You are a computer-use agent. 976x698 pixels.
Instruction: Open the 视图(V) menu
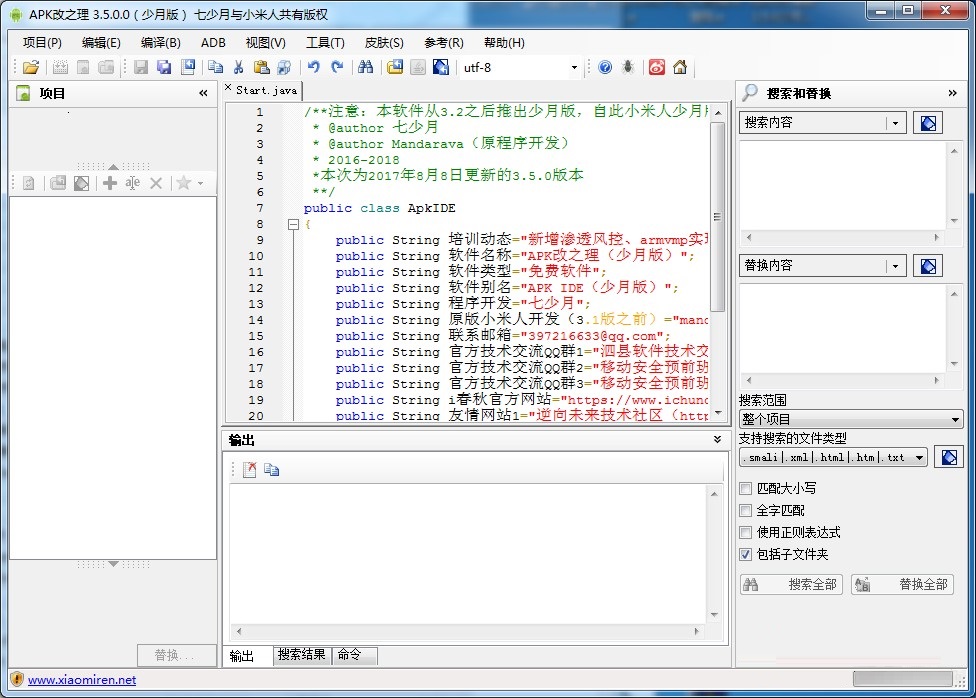(266, 42)
